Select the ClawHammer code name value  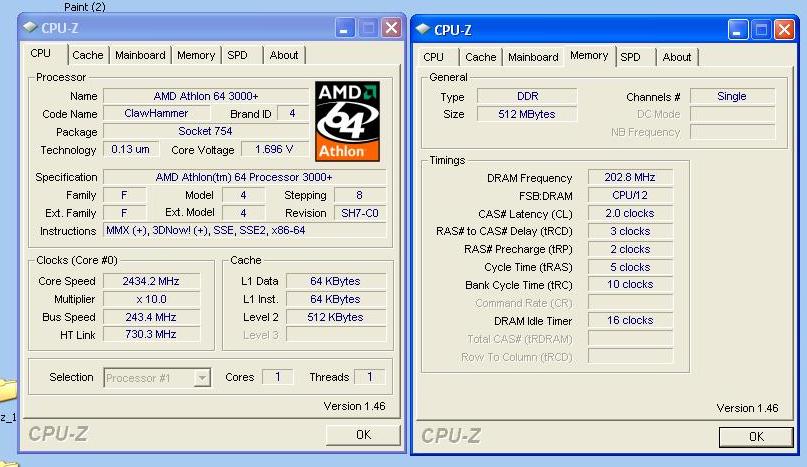pos(156,113)
